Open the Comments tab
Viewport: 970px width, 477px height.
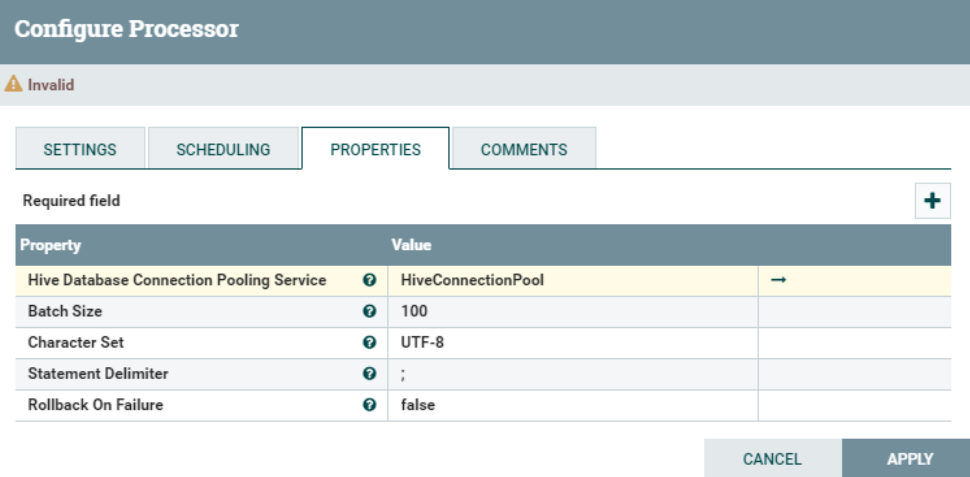(x=524, y=149)
